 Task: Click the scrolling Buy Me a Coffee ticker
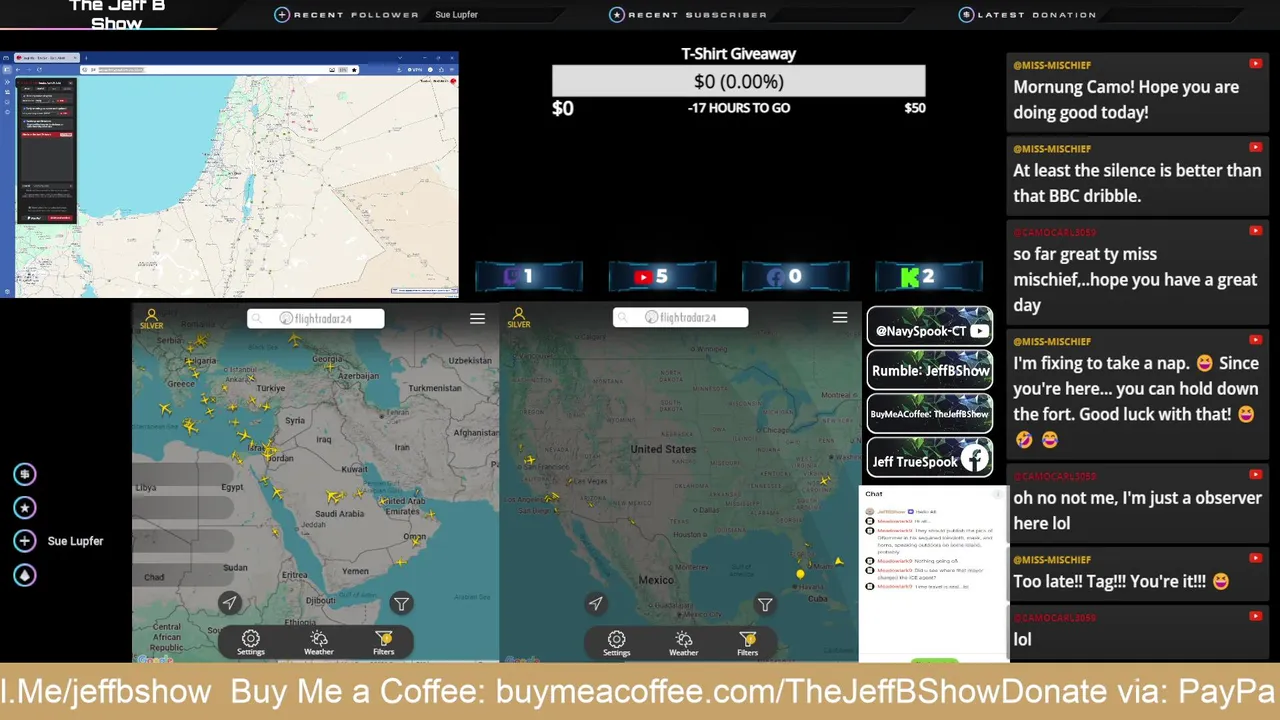coord(640,691)
